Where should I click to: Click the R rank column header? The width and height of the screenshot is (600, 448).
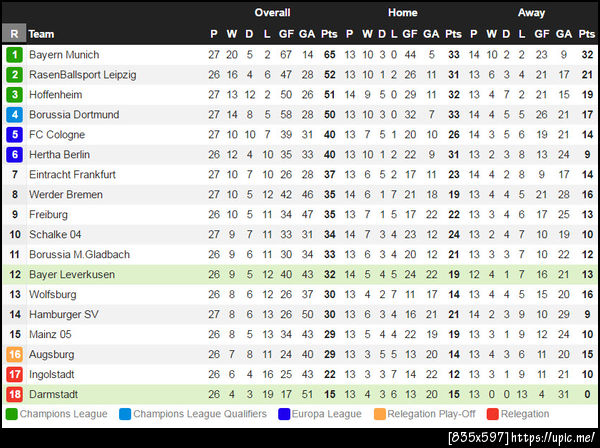pyautogui.click(x=14, y=34)
